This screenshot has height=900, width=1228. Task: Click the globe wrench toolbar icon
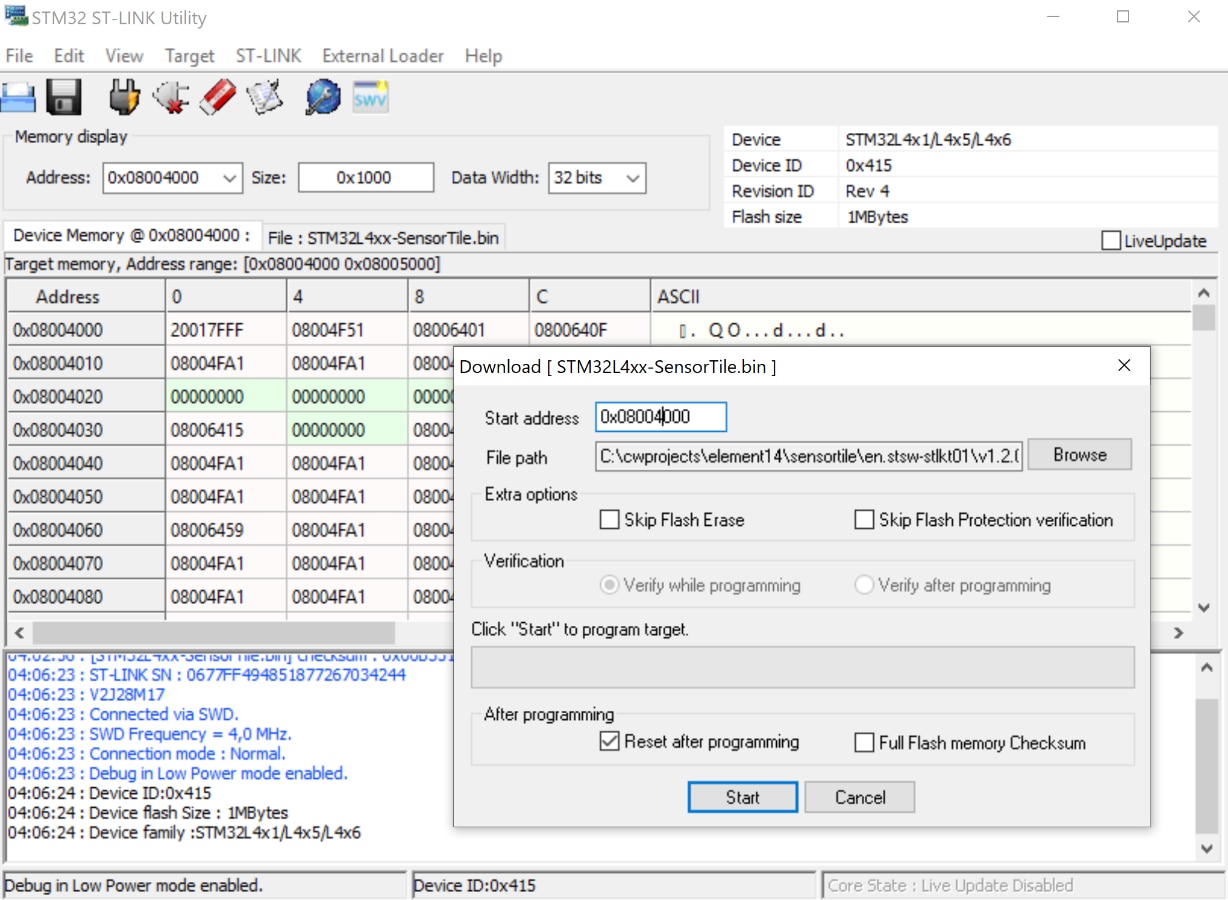[x=323, y=98]
